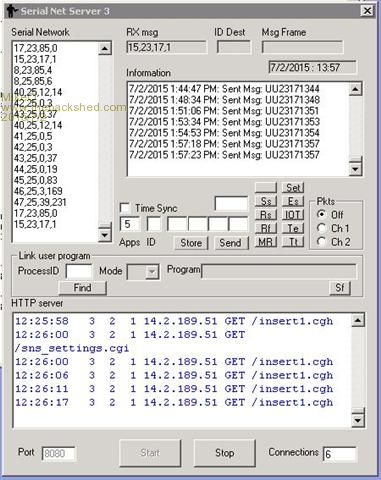Viewport: 381px width, 480px height.
Task: Stop the HTTP server
Action: [x=224, y=453]
